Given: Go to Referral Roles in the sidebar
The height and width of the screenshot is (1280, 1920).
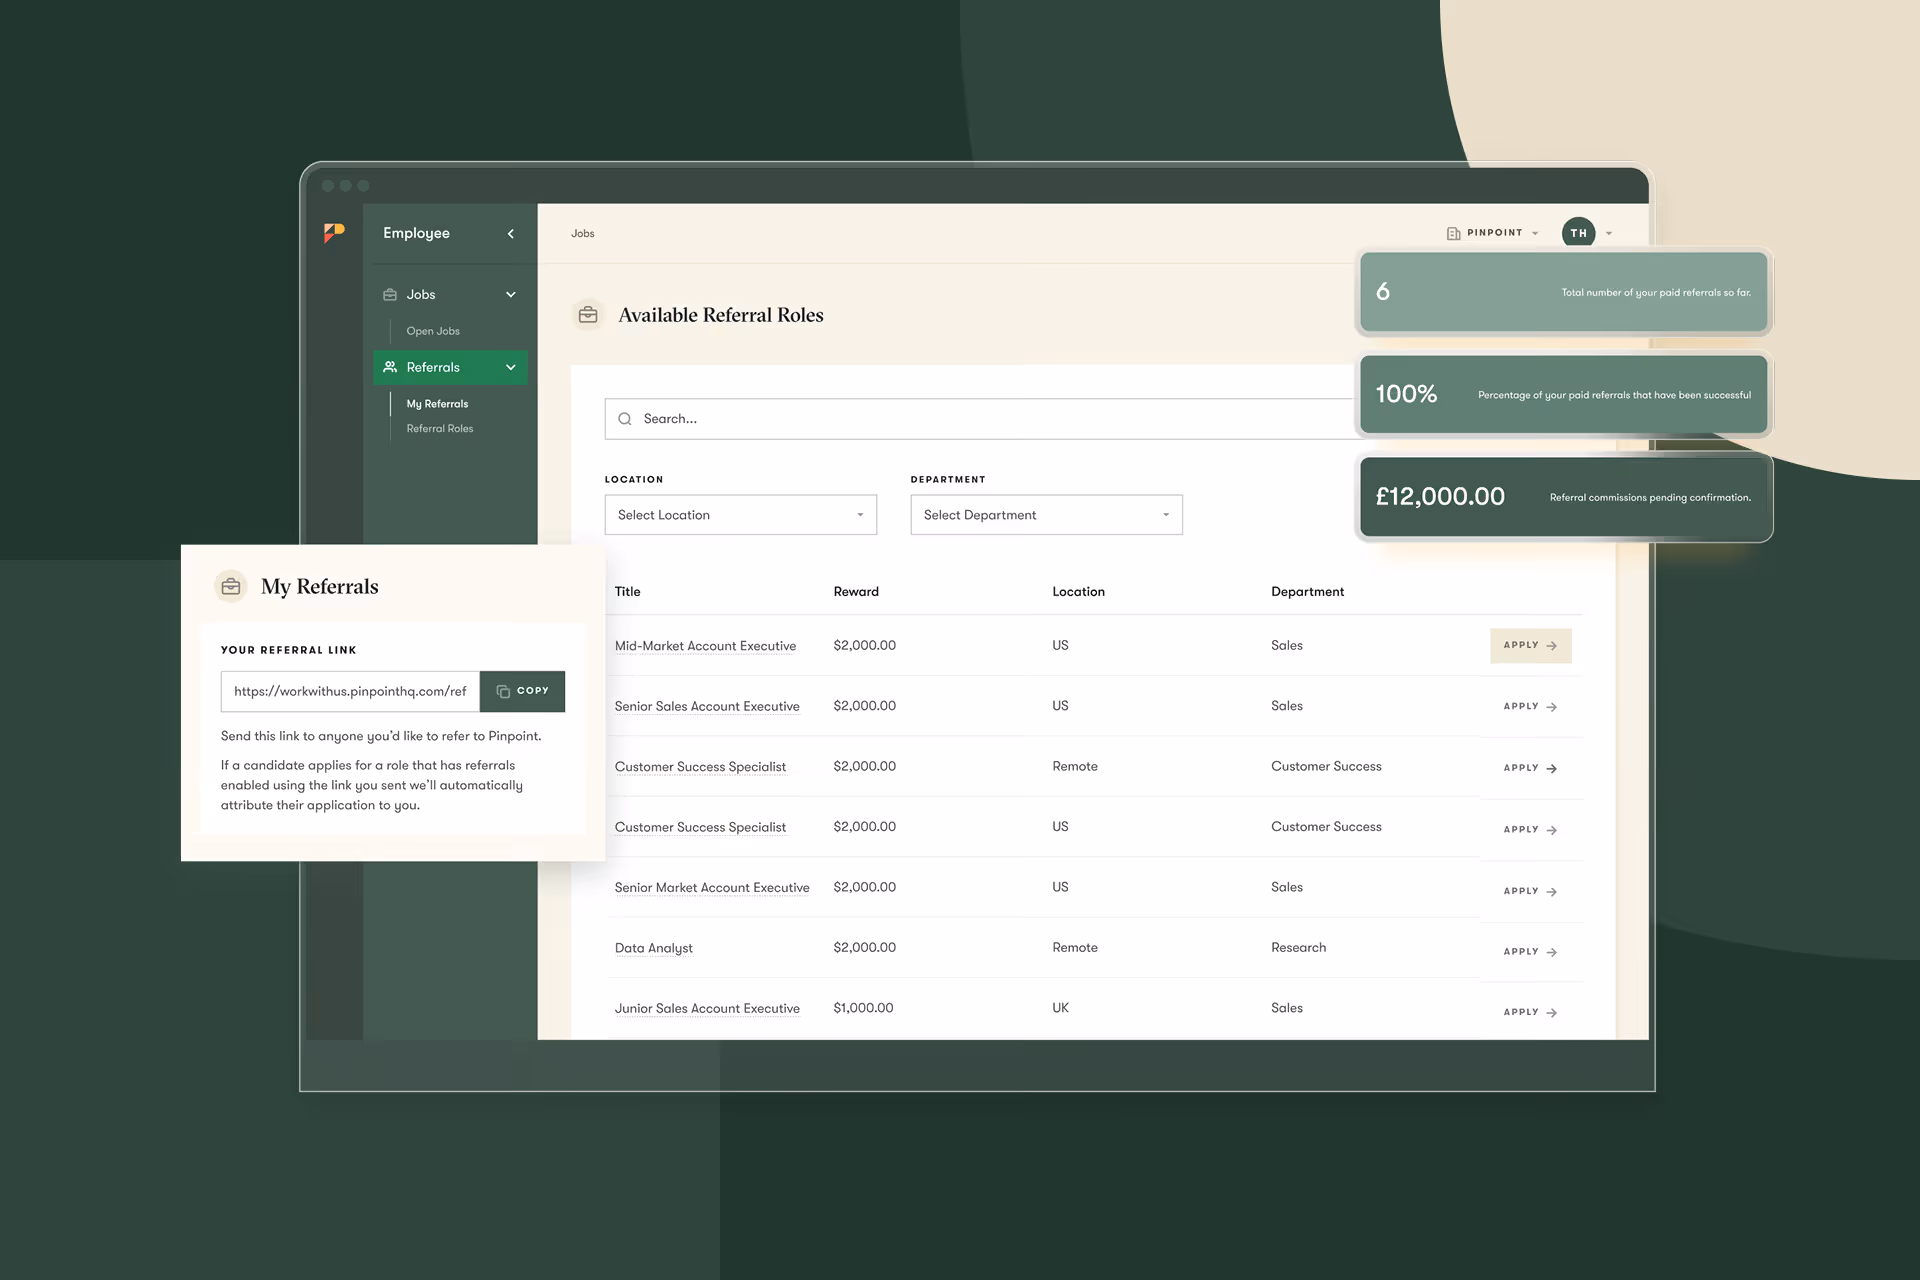Looking at the screenshot, I should (440, 428).
